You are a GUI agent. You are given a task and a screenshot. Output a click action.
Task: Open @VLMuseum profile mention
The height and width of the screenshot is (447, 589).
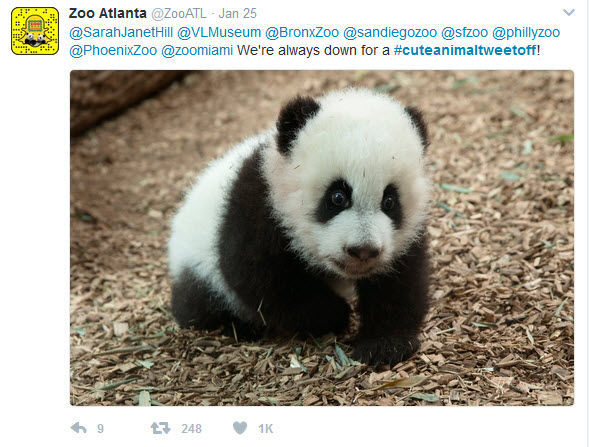pos(219,32)
